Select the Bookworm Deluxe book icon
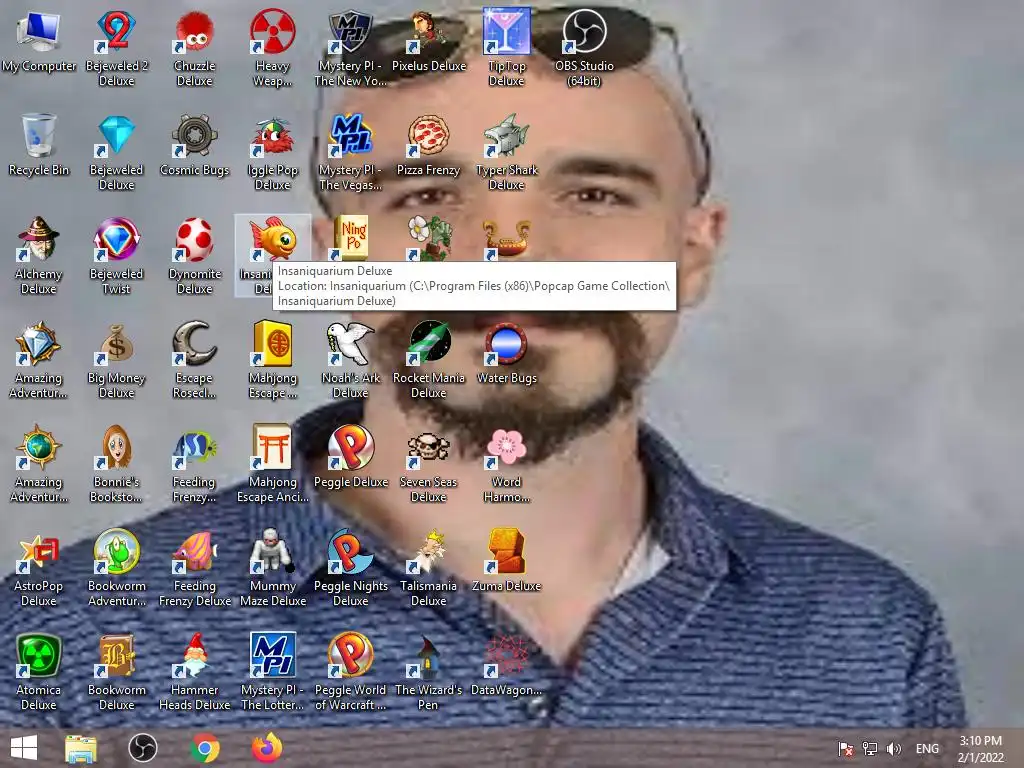The image size is (1024, 768). point(116,655)
